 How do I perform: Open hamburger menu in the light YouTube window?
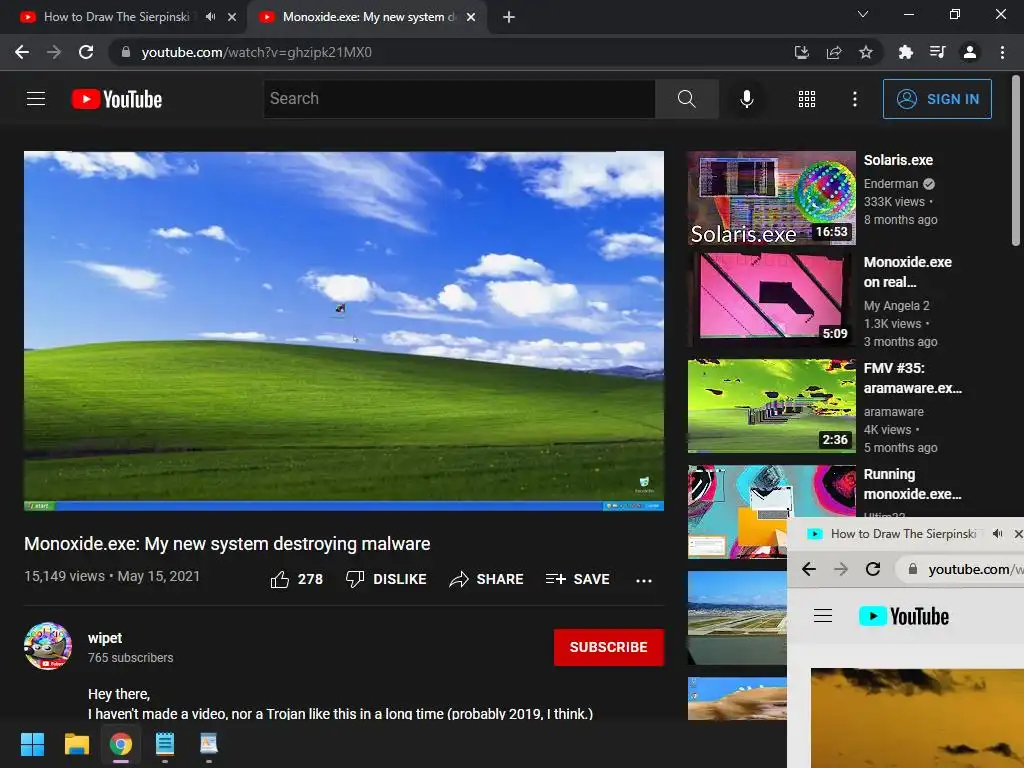pos(823,615)
